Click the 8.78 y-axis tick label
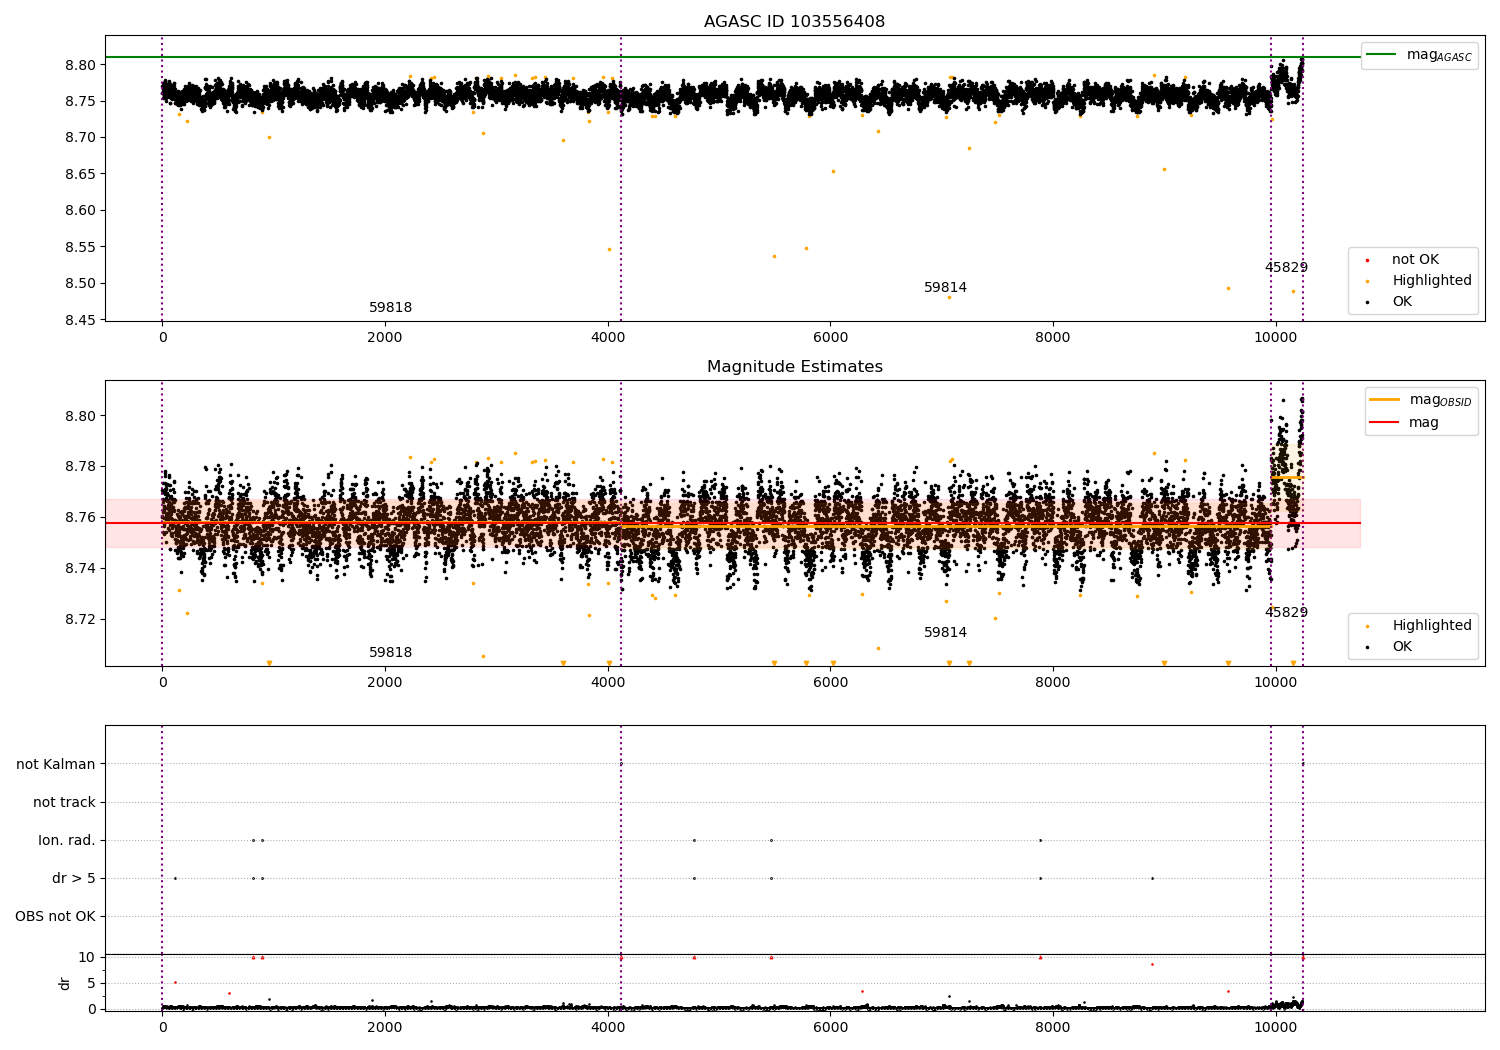 pyautogui.click(x=81, y=467)
